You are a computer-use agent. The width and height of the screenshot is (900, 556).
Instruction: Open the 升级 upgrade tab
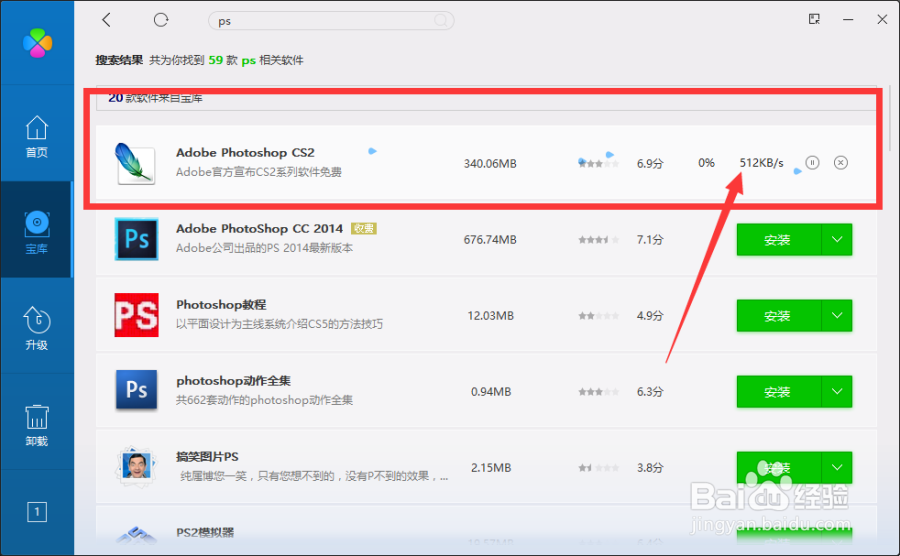37,327
